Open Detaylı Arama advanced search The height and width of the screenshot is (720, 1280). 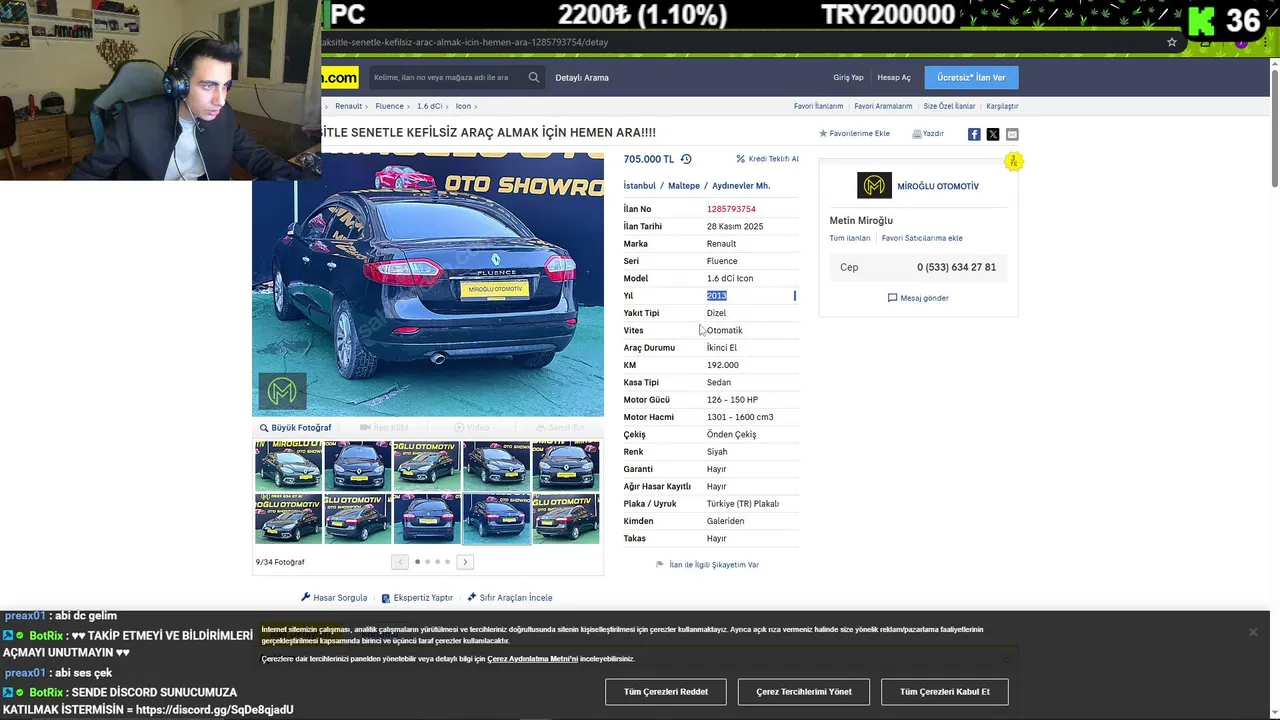coord(582,77)
